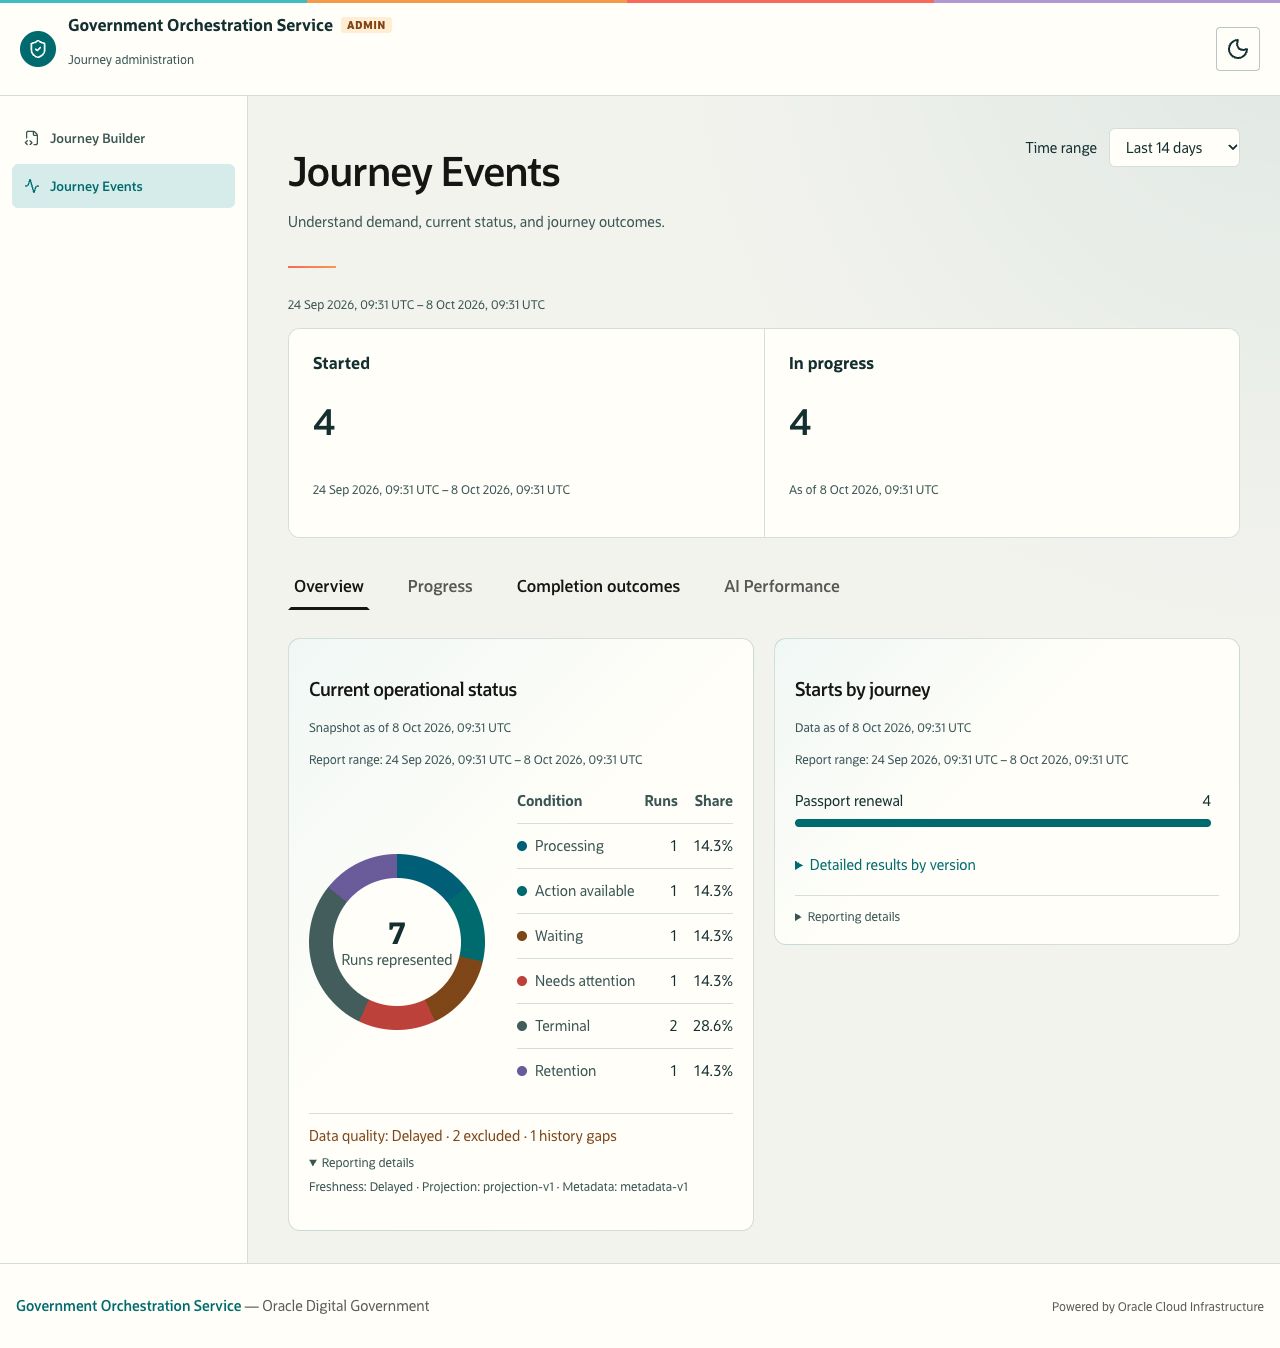Click Powered by Oracle Cloud Infrastructure text

click(1158, 1307)
